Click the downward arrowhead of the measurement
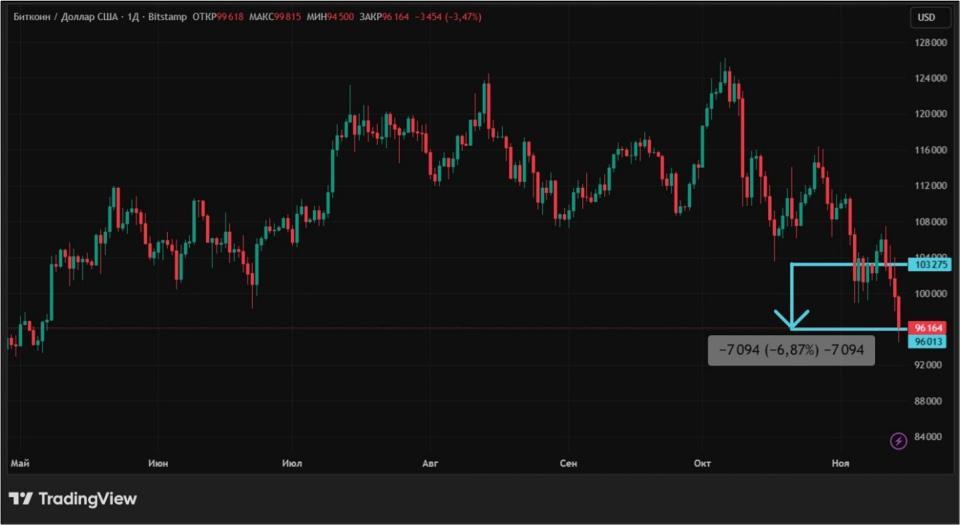This screenshot has width=960, height=525. (791, 323)
